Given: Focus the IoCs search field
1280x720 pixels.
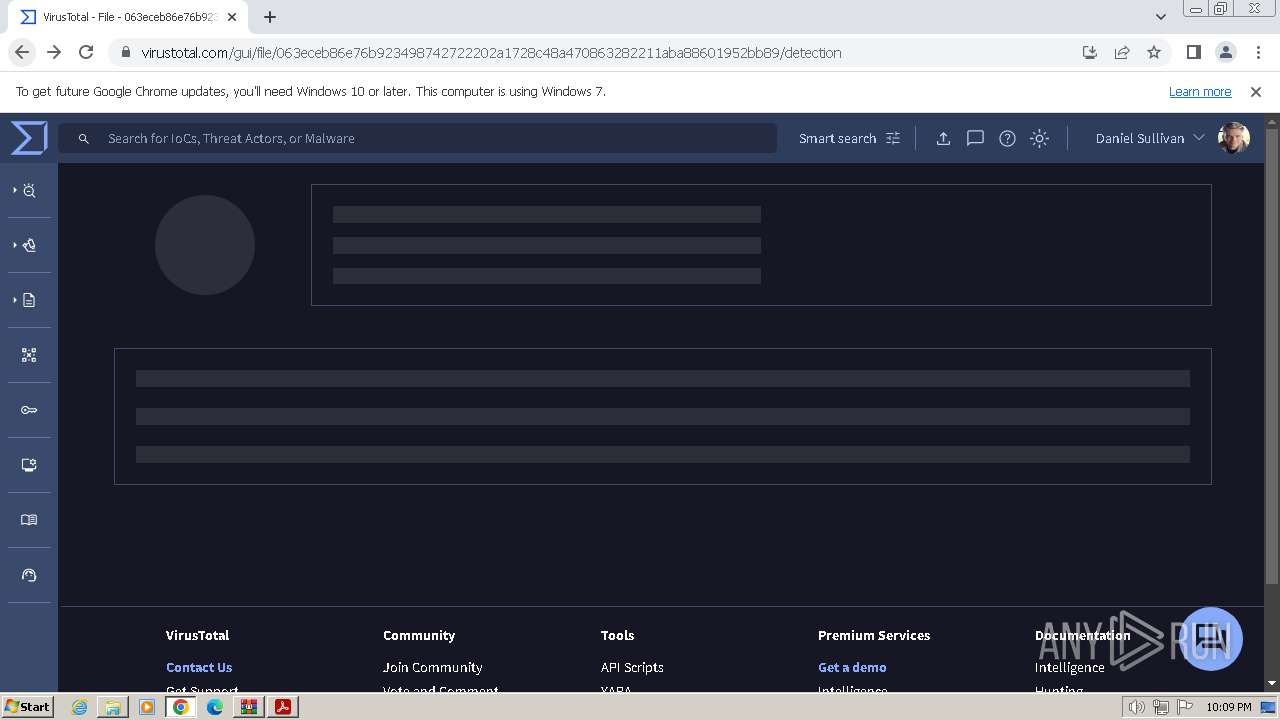Looking at the screenshot, I should (x=417, y=138).
